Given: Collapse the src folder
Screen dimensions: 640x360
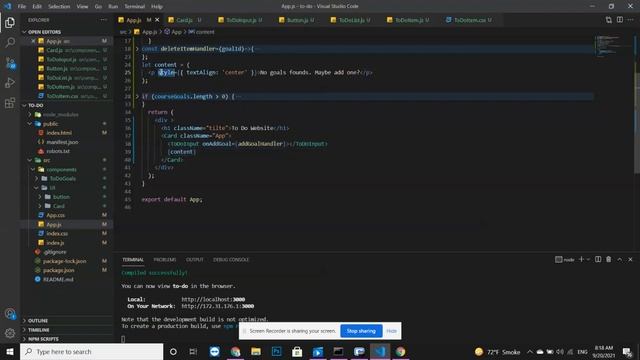Looking at the screenshot, I should (x=30, y=160).
